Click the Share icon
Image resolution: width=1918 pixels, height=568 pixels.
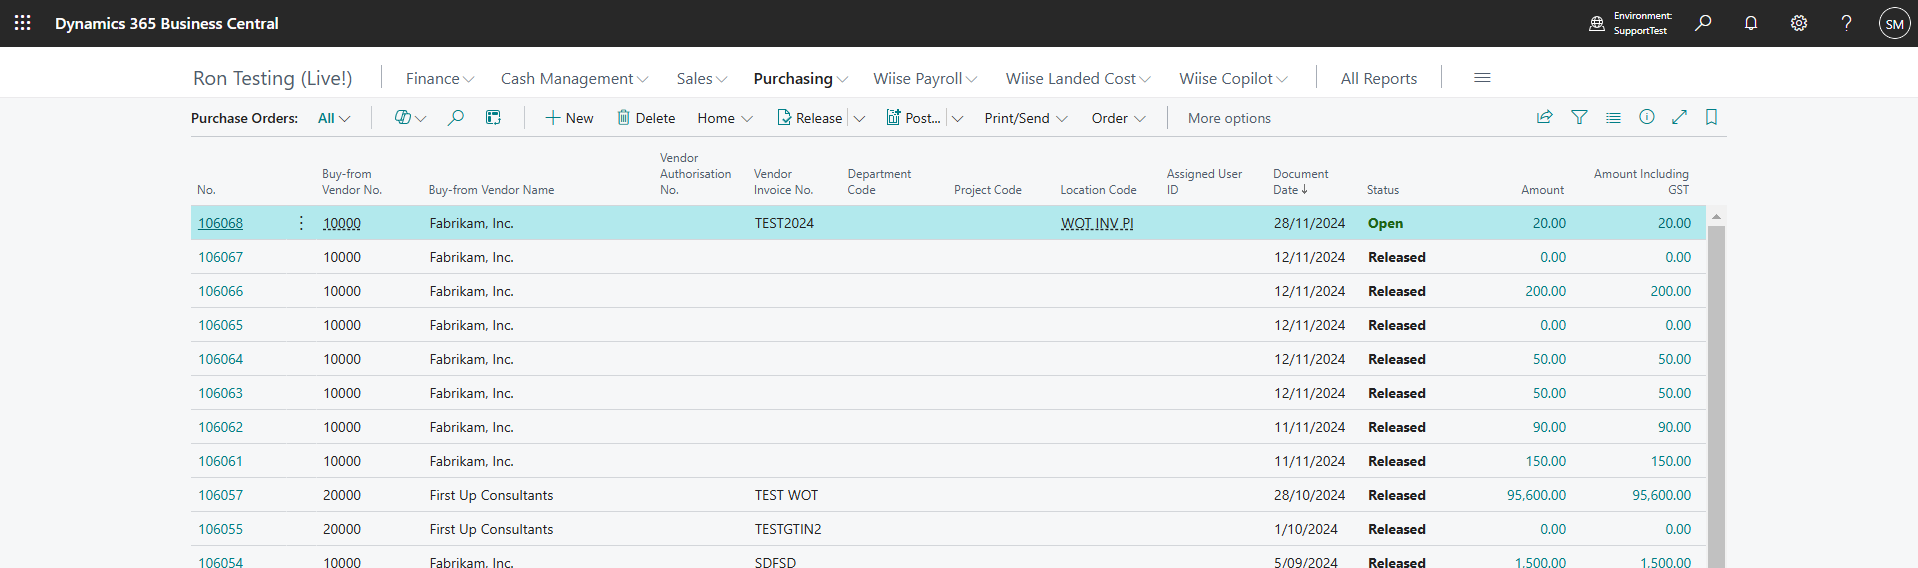pos(1545,117)
